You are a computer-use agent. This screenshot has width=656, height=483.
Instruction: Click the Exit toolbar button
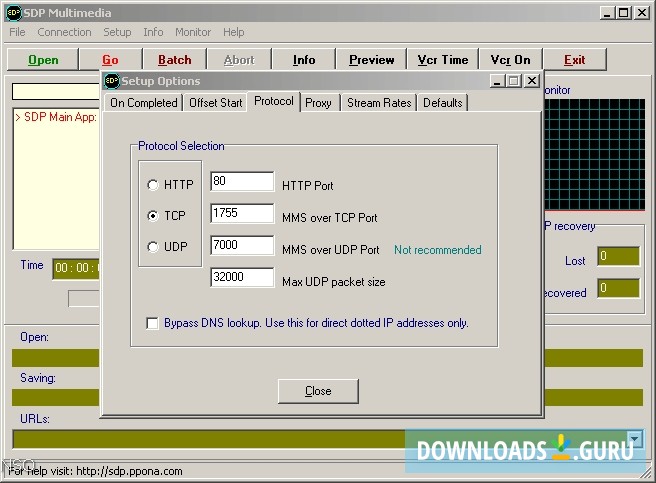point(574,60)
